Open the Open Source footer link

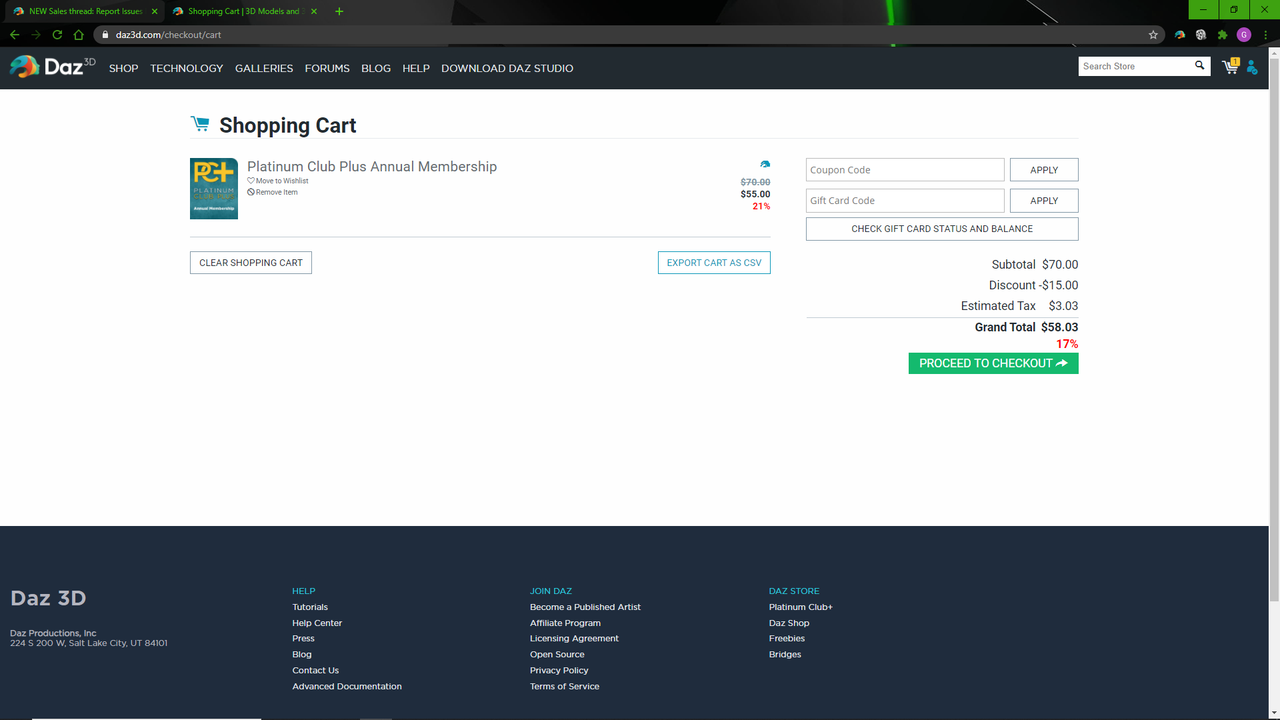[x=557, y=654]
